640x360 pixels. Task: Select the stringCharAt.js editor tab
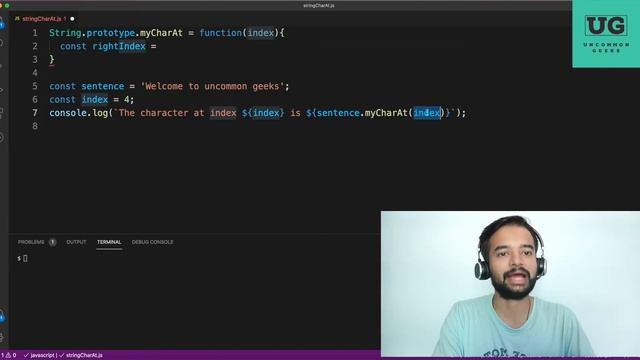coord(44,19)
